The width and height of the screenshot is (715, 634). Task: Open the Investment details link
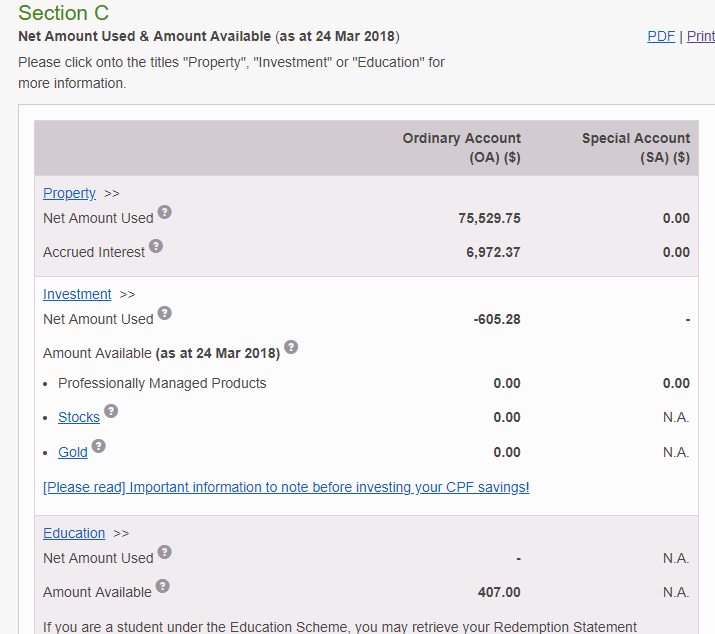[x=77, y=294]
